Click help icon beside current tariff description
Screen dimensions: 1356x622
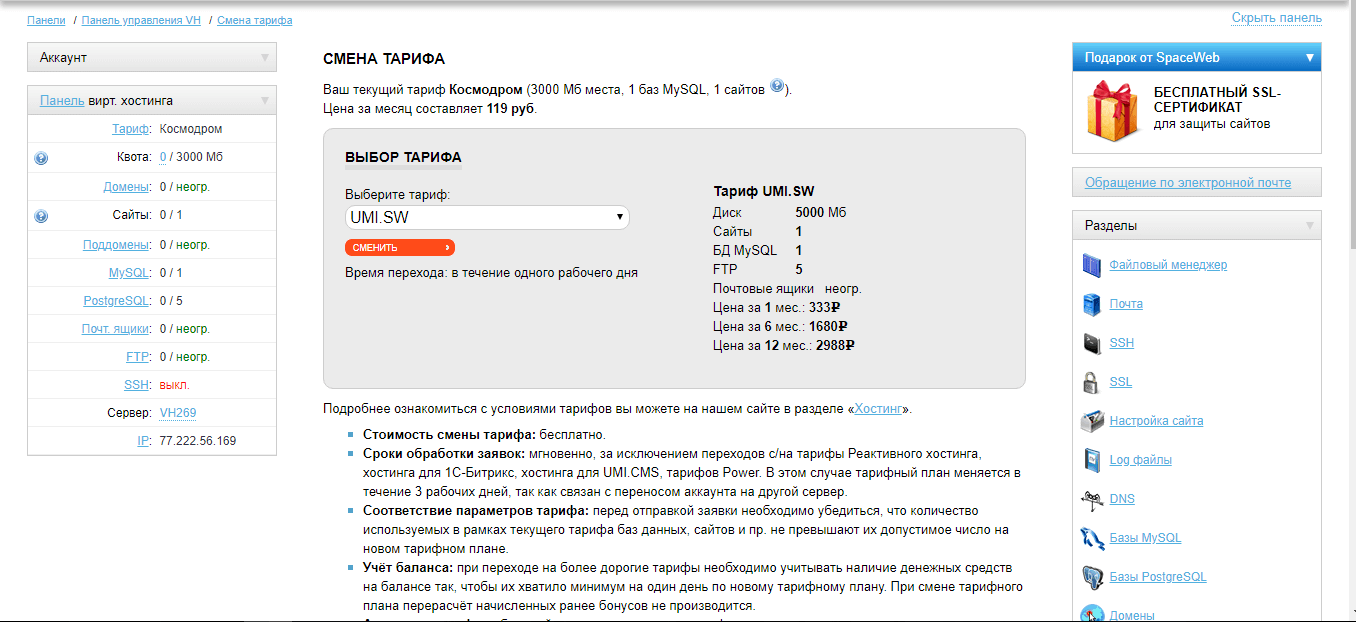tap(777, 88)
